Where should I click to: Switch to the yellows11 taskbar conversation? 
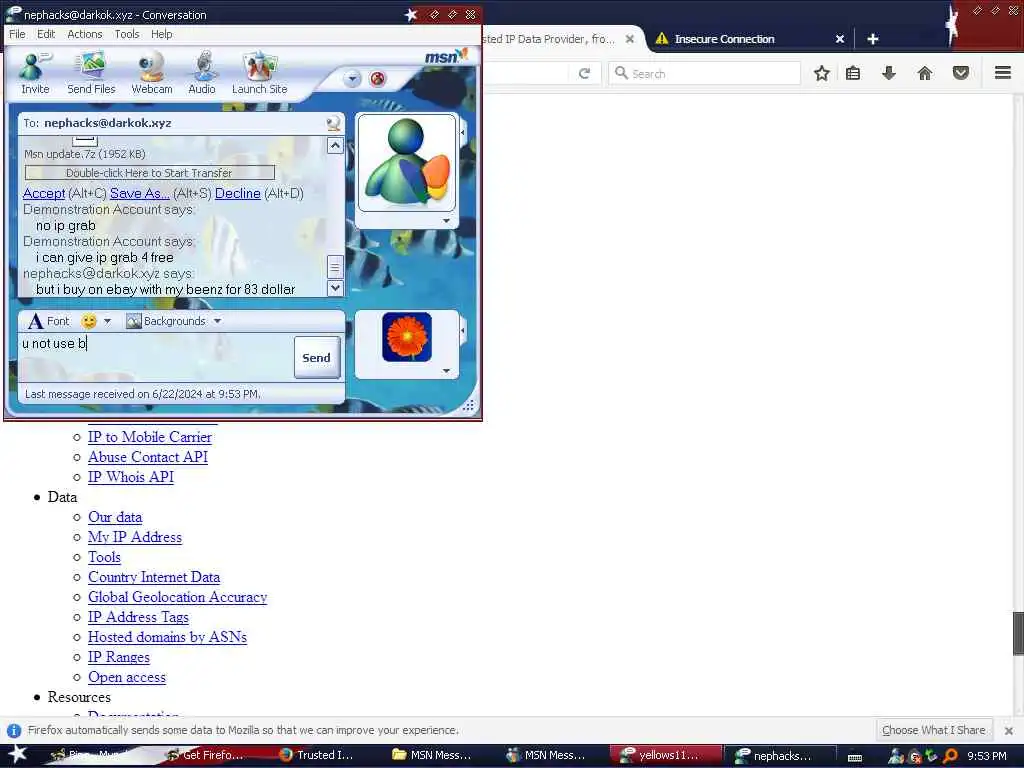point(664,756)
